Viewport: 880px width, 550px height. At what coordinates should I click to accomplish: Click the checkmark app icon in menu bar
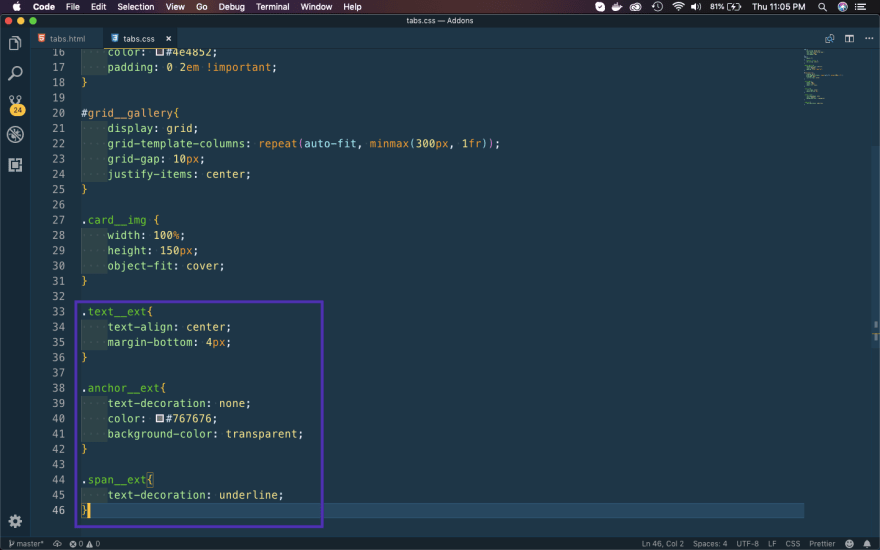coord(600,7)
